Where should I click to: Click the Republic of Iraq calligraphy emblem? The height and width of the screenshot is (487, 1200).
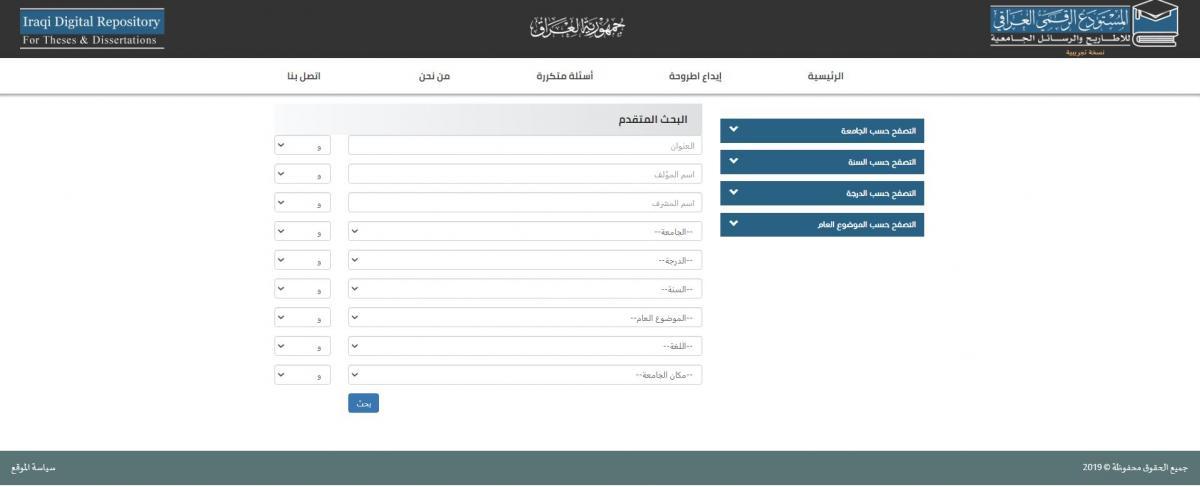(577, 29)
